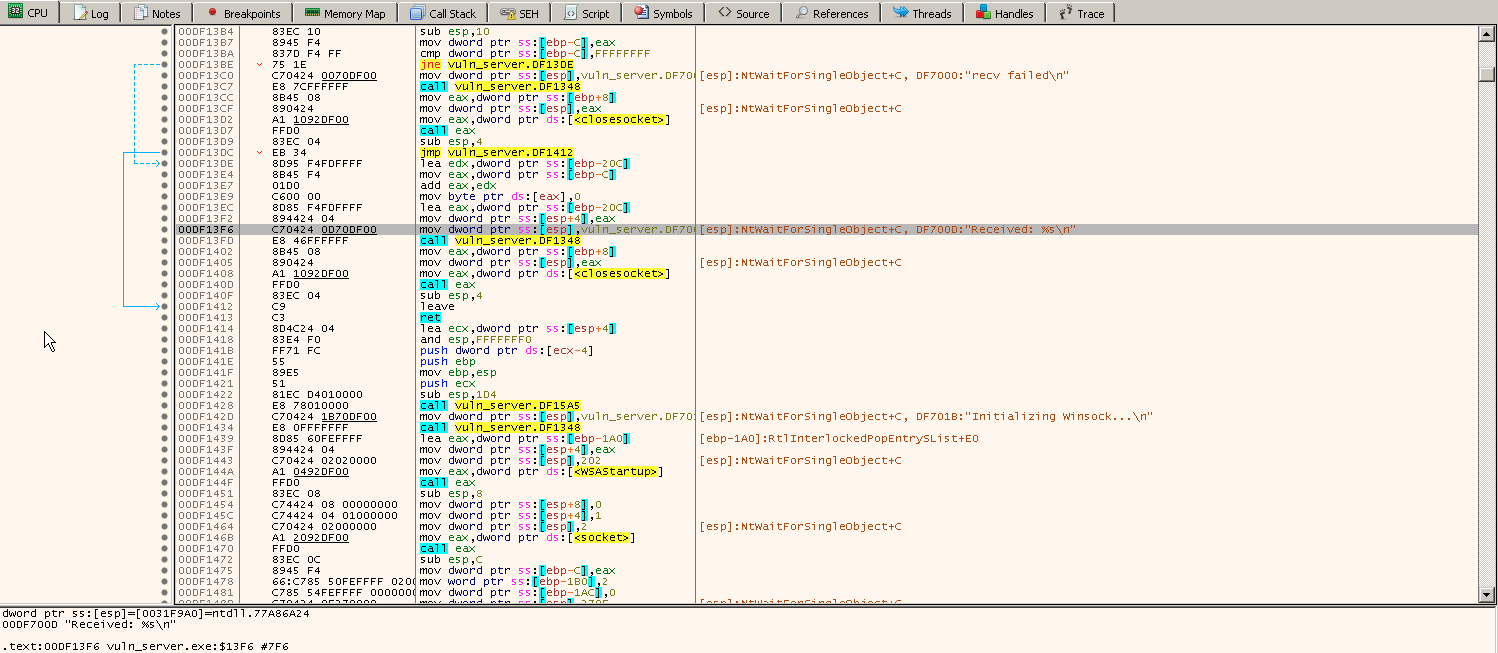Select 'cmp dword ptr ss:[ebp-C],FFFFFFFF' instruction

(x=535, y=53)
